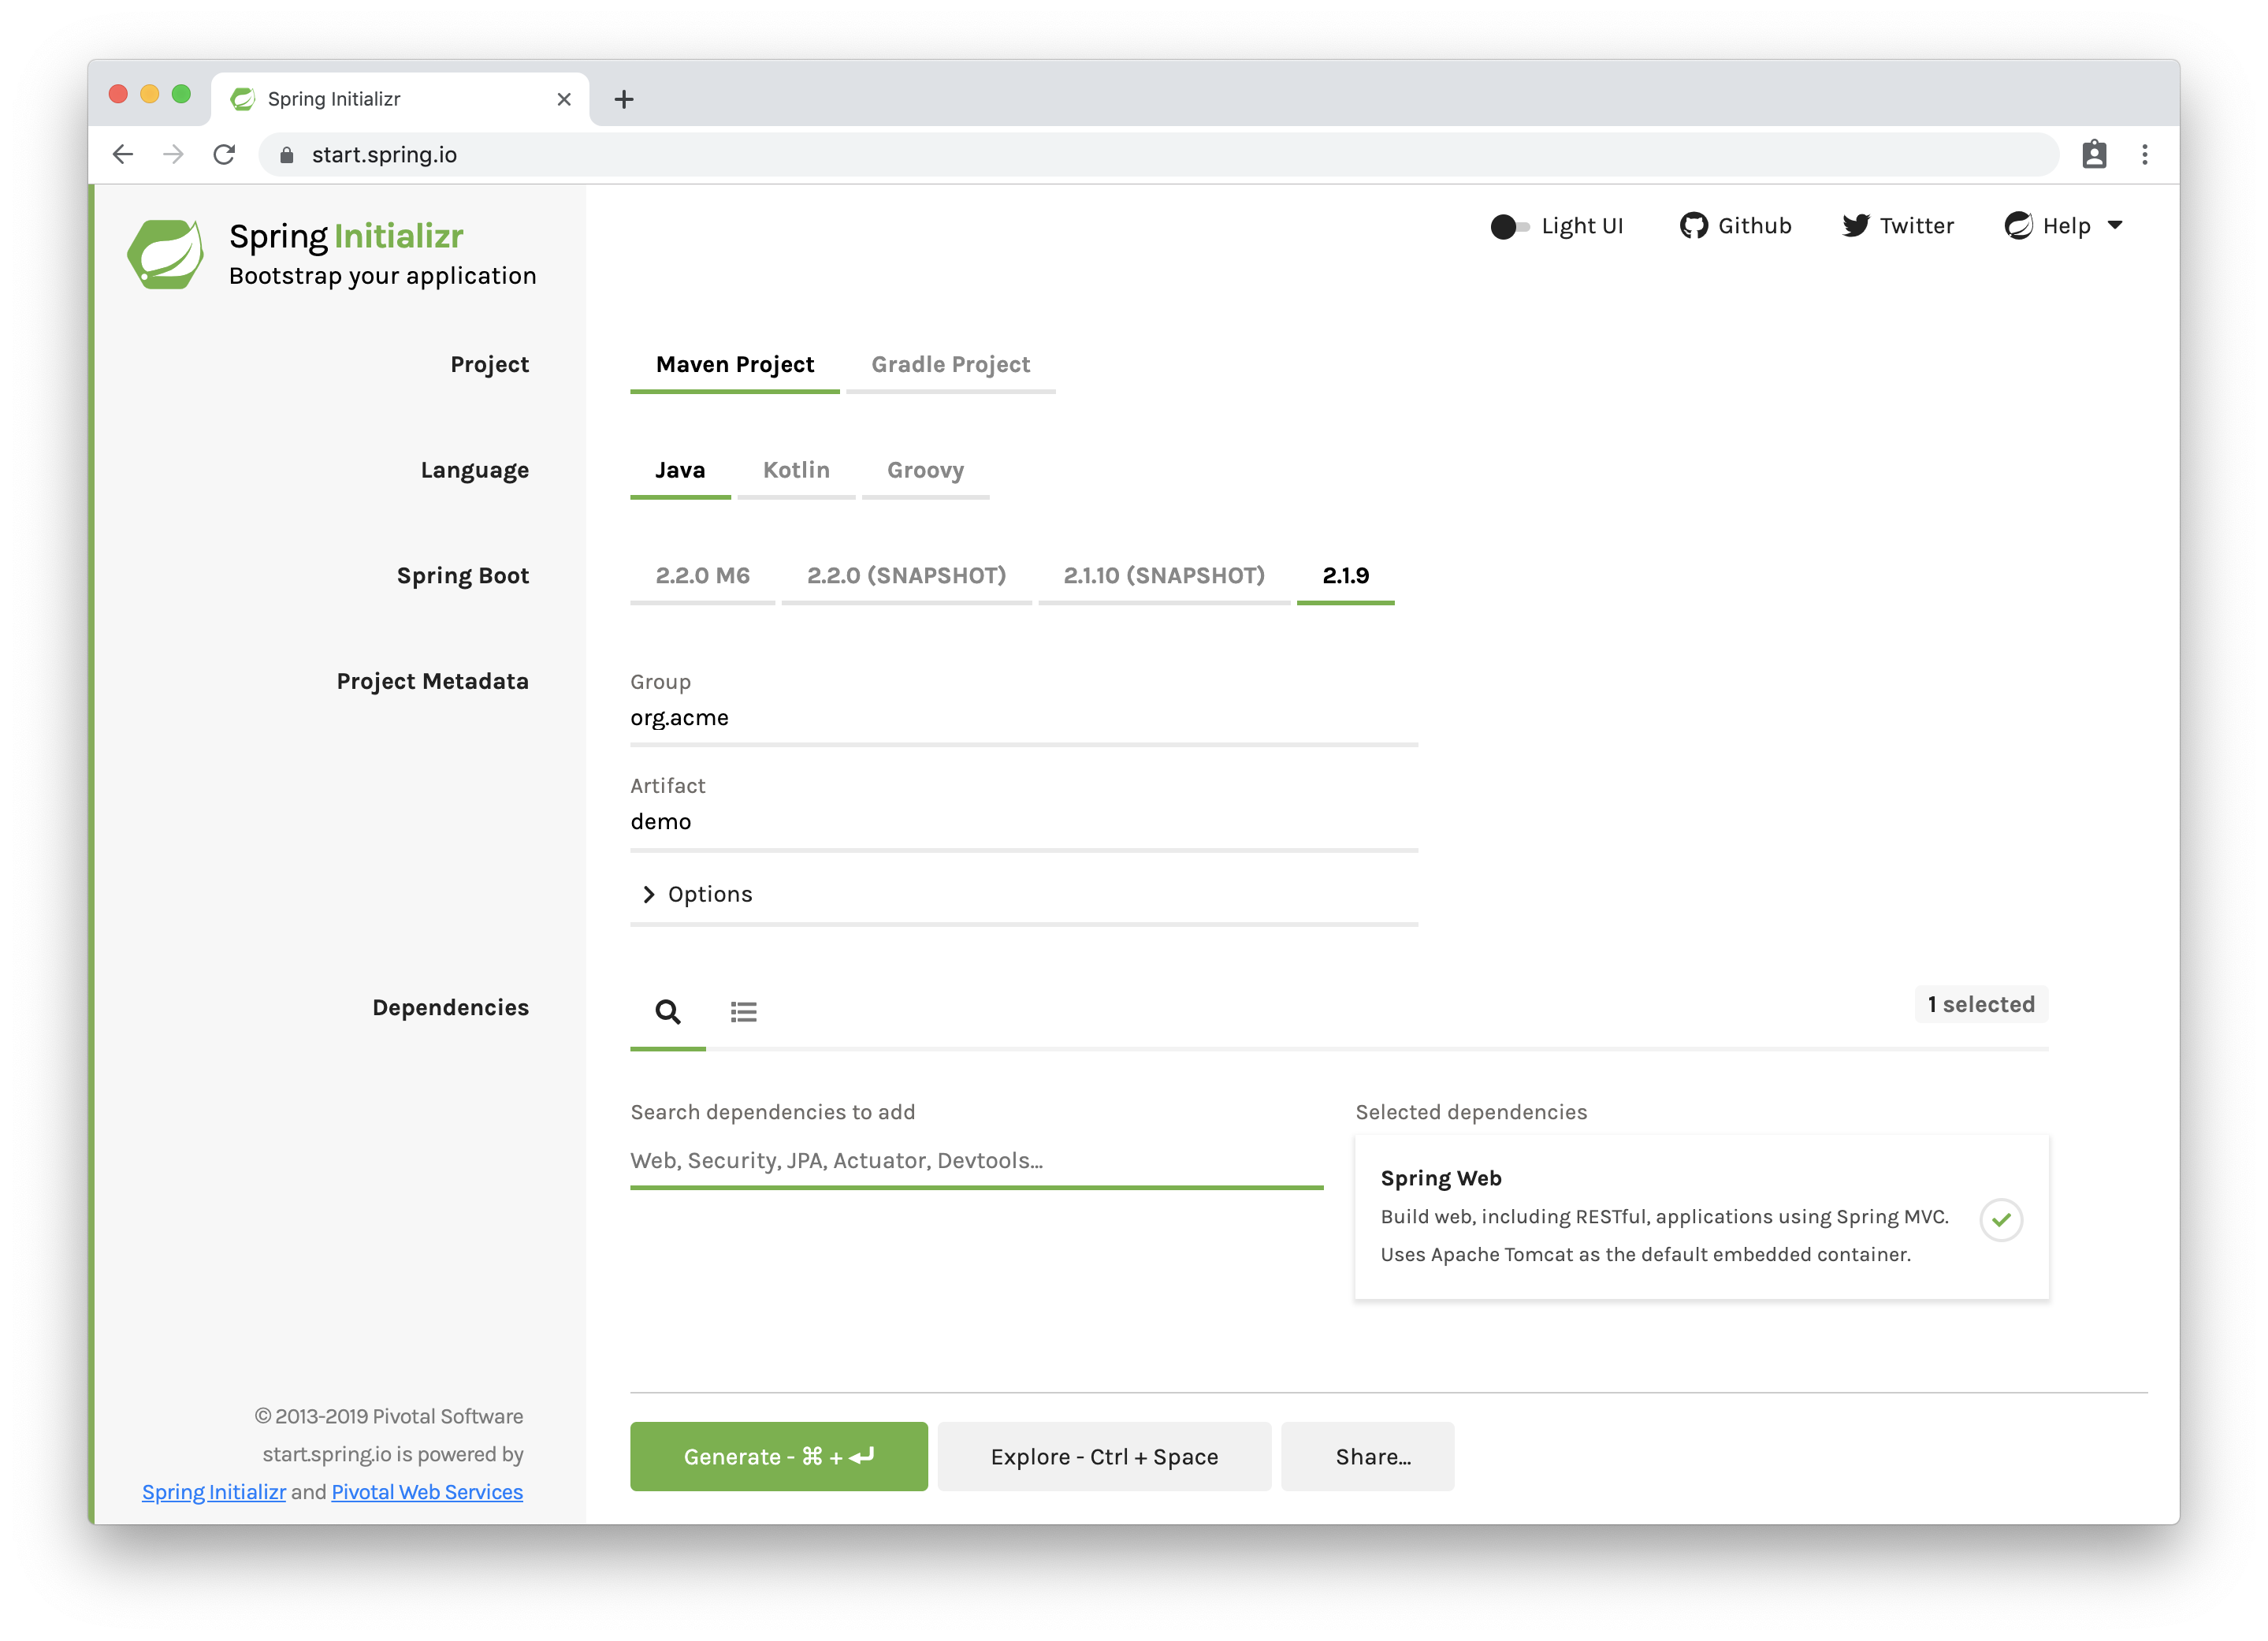Viewport: 2268px width, 1641px height.
Task: Remove Spring Web using its checkmark
Action: click(x=2001, y=1219)
